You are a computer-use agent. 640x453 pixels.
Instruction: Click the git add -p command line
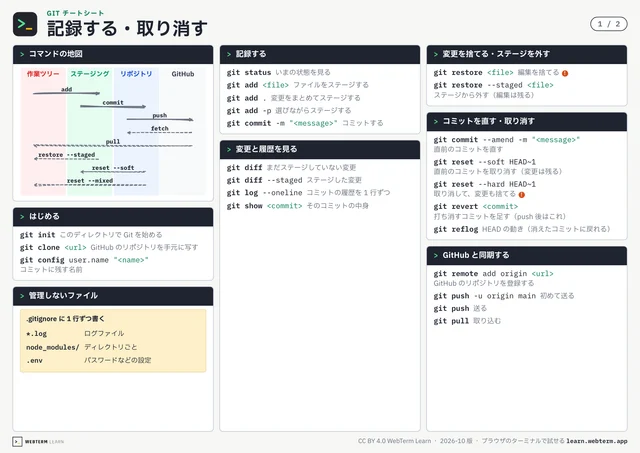pyautogui.click(x=289, y=111)
